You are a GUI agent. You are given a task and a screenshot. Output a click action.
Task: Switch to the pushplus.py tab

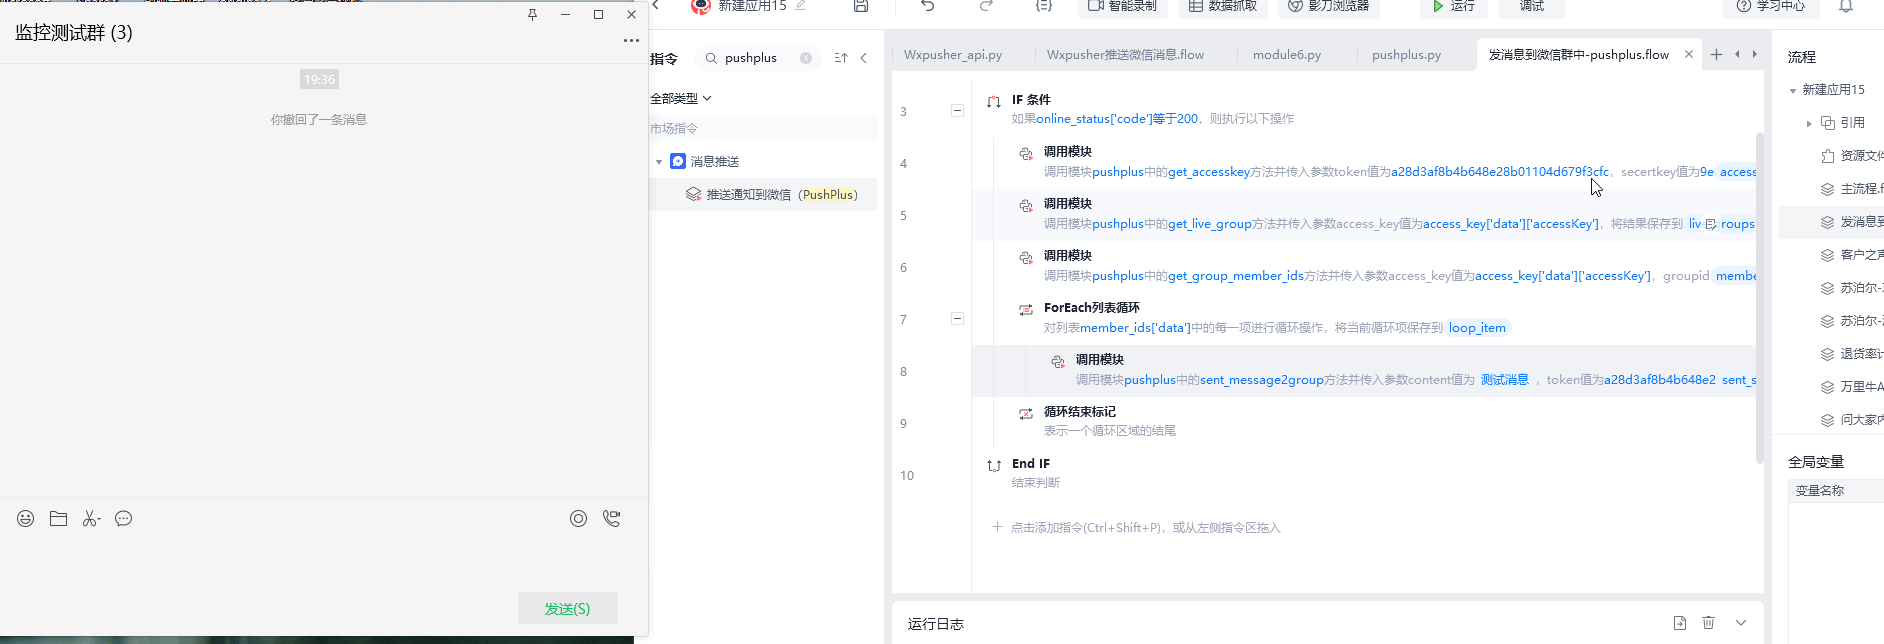tap(1406, 55)
